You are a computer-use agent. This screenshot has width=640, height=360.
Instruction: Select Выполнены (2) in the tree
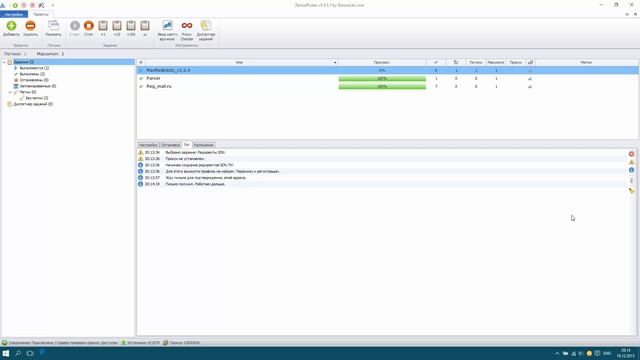click(x=32, y=74)
